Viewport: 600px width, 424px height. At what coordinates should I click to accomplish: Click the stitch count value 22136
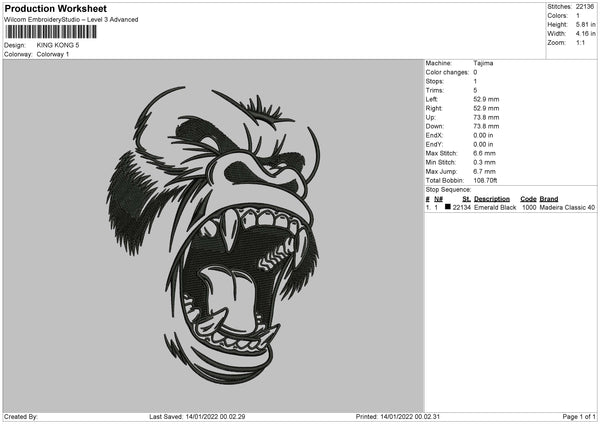tap(585, 7)
